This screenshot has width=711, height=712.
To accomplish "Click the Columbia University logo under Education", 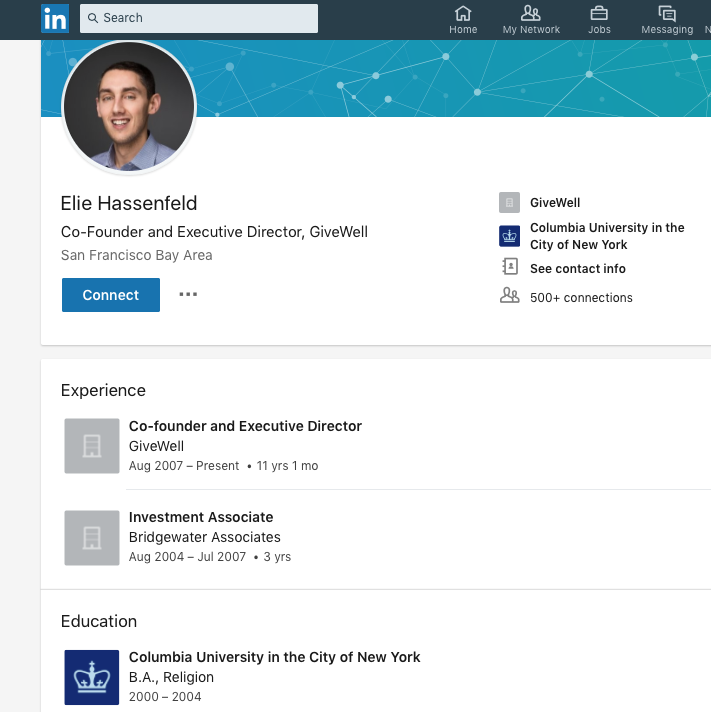I will (x=92, y=676).
